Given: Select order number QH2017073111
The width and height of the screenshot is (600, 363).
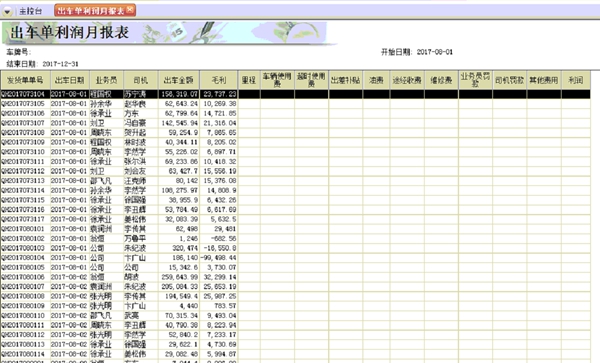Looking at the screenshot, I should [x=23, y=161].
